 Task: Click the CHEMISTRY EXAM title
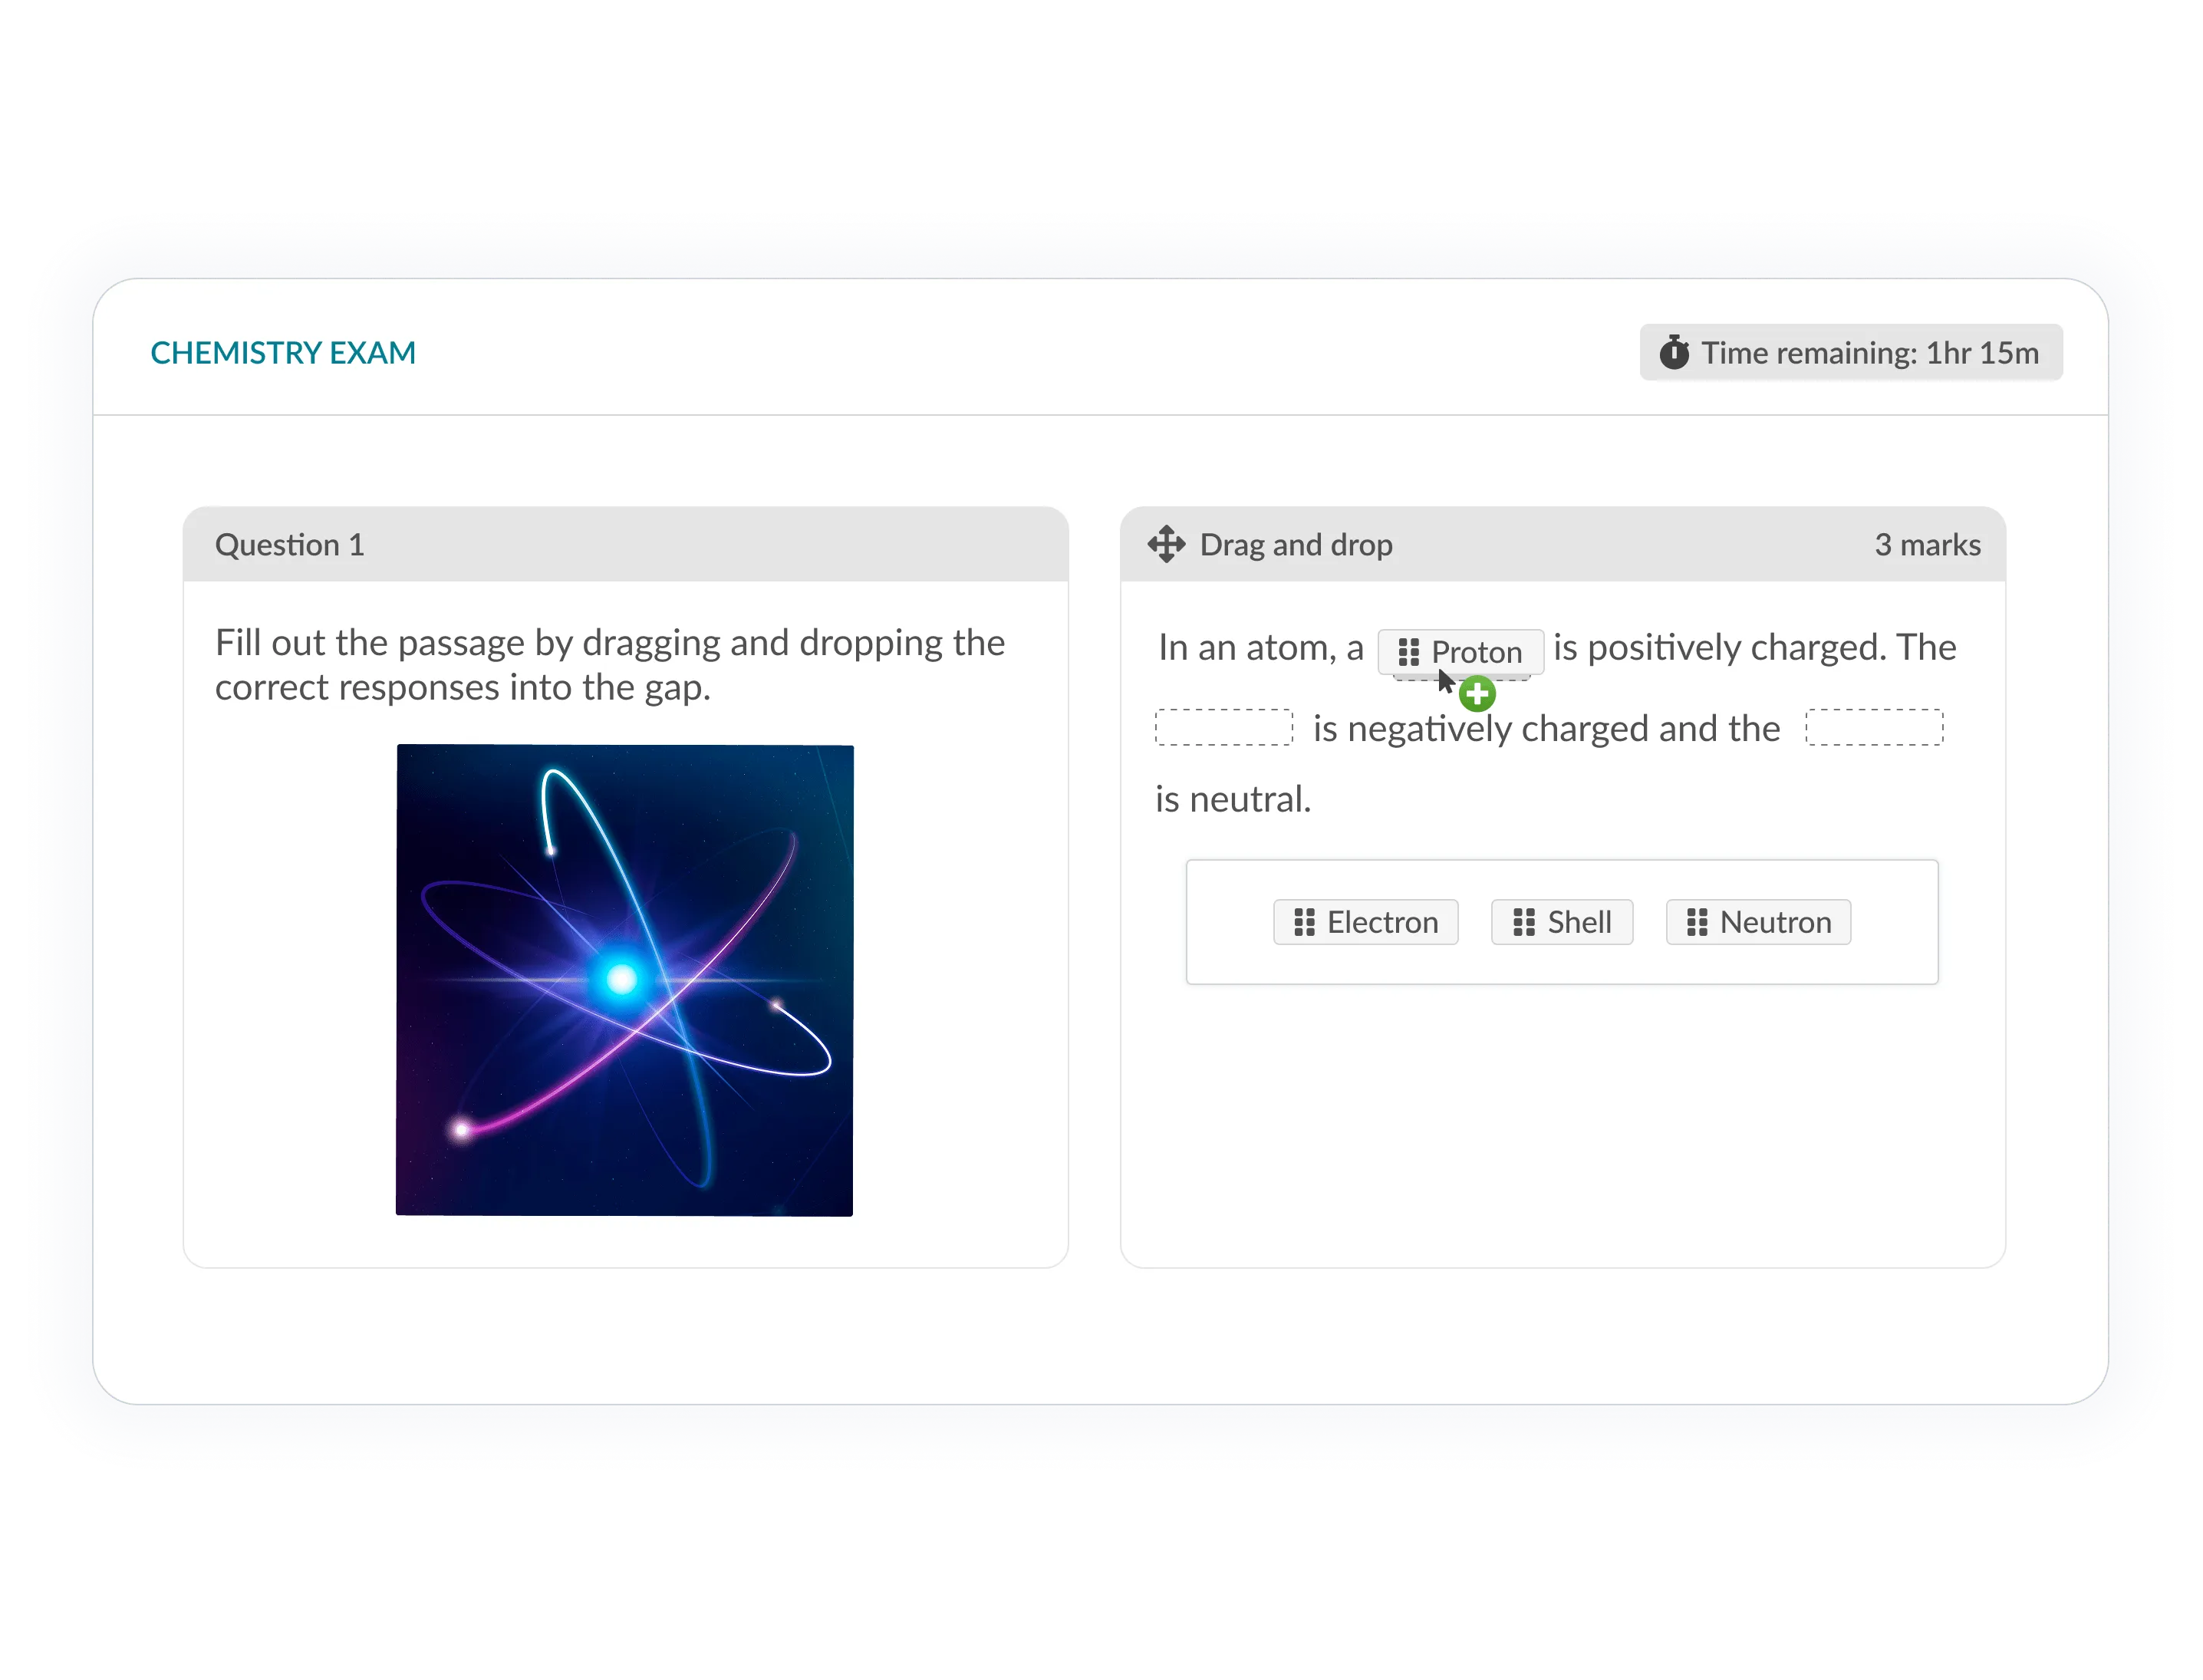(283, 352)
